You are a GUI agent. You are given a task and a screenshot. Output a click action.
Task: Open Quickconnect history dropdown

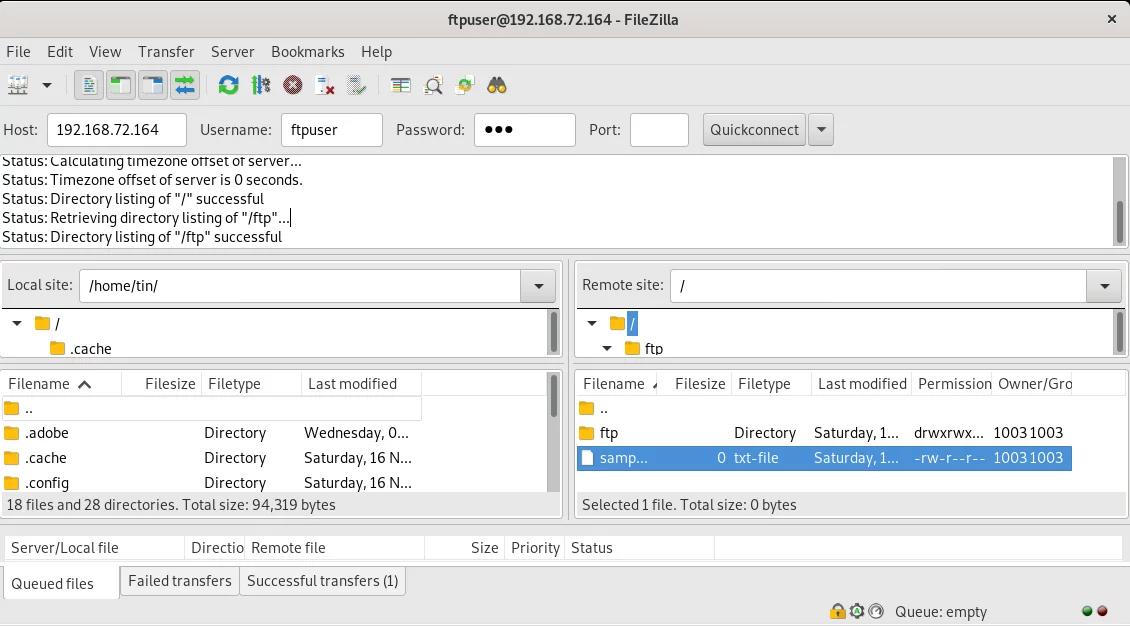pos(821,130)
